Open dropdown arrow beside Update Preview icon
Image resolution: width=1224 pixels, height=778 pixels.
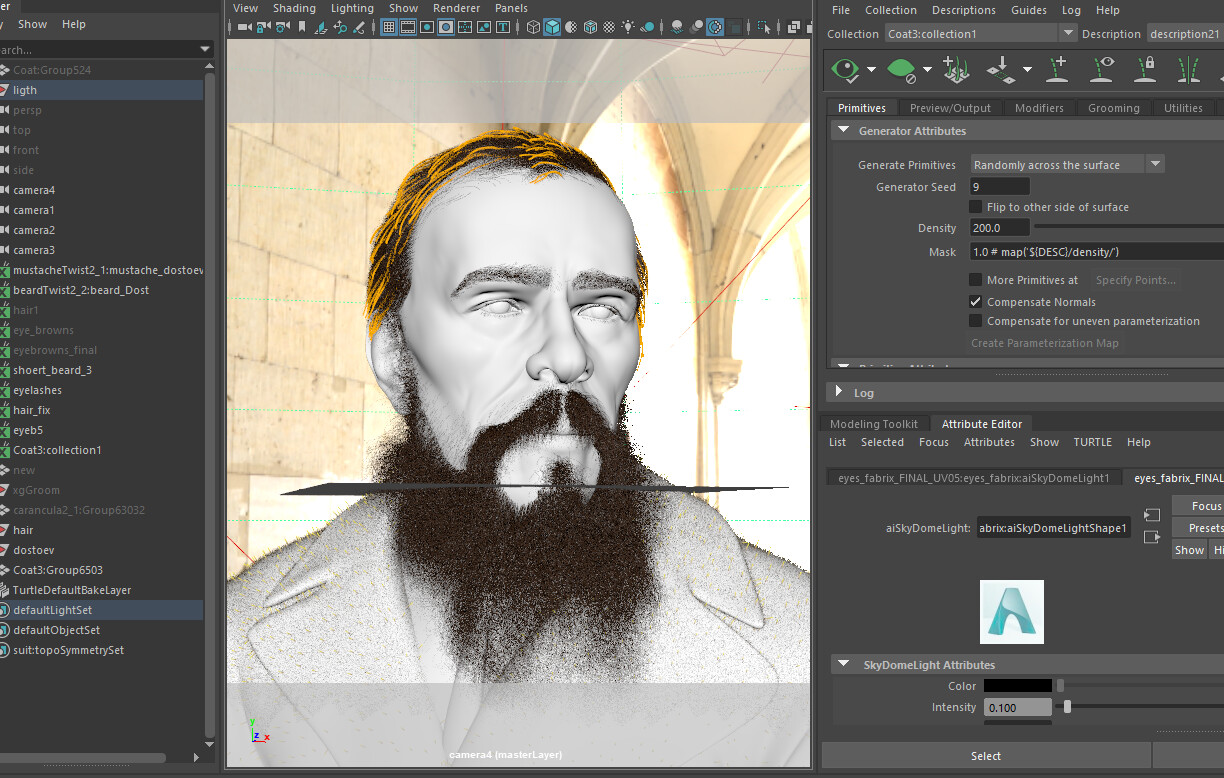click(871, 70)
